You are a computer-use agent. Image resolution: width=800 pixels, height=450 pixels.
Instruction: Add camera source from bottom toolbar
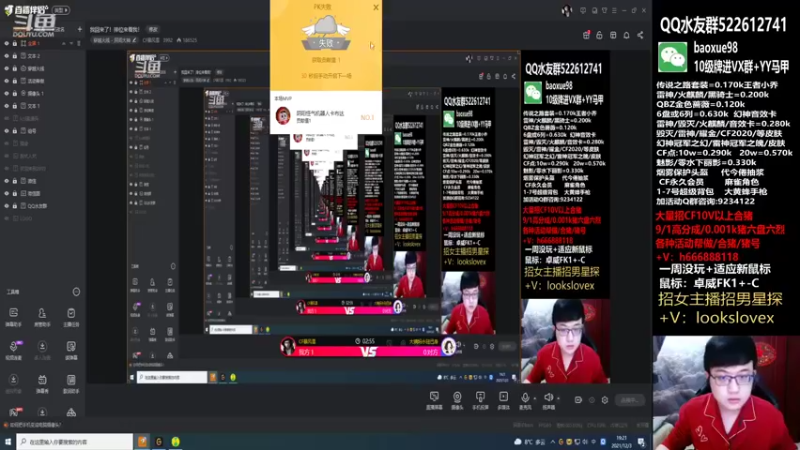[x=457, y=401]
